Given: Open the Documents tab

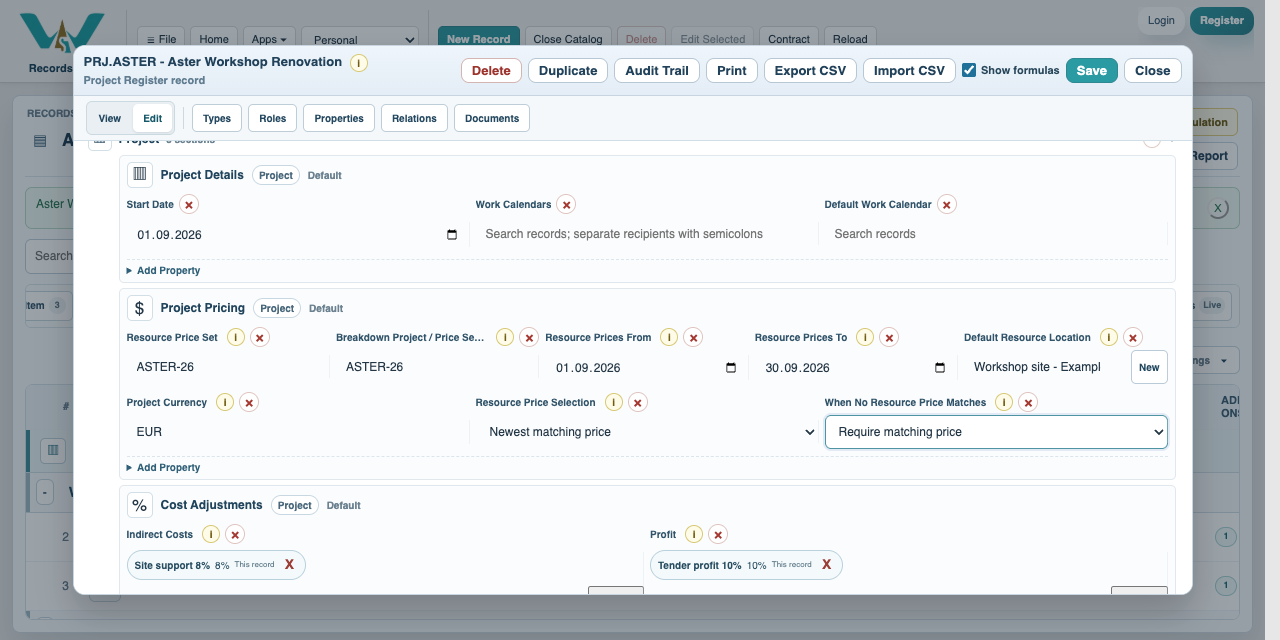Looking at the screenshot, I should (492, 118).
